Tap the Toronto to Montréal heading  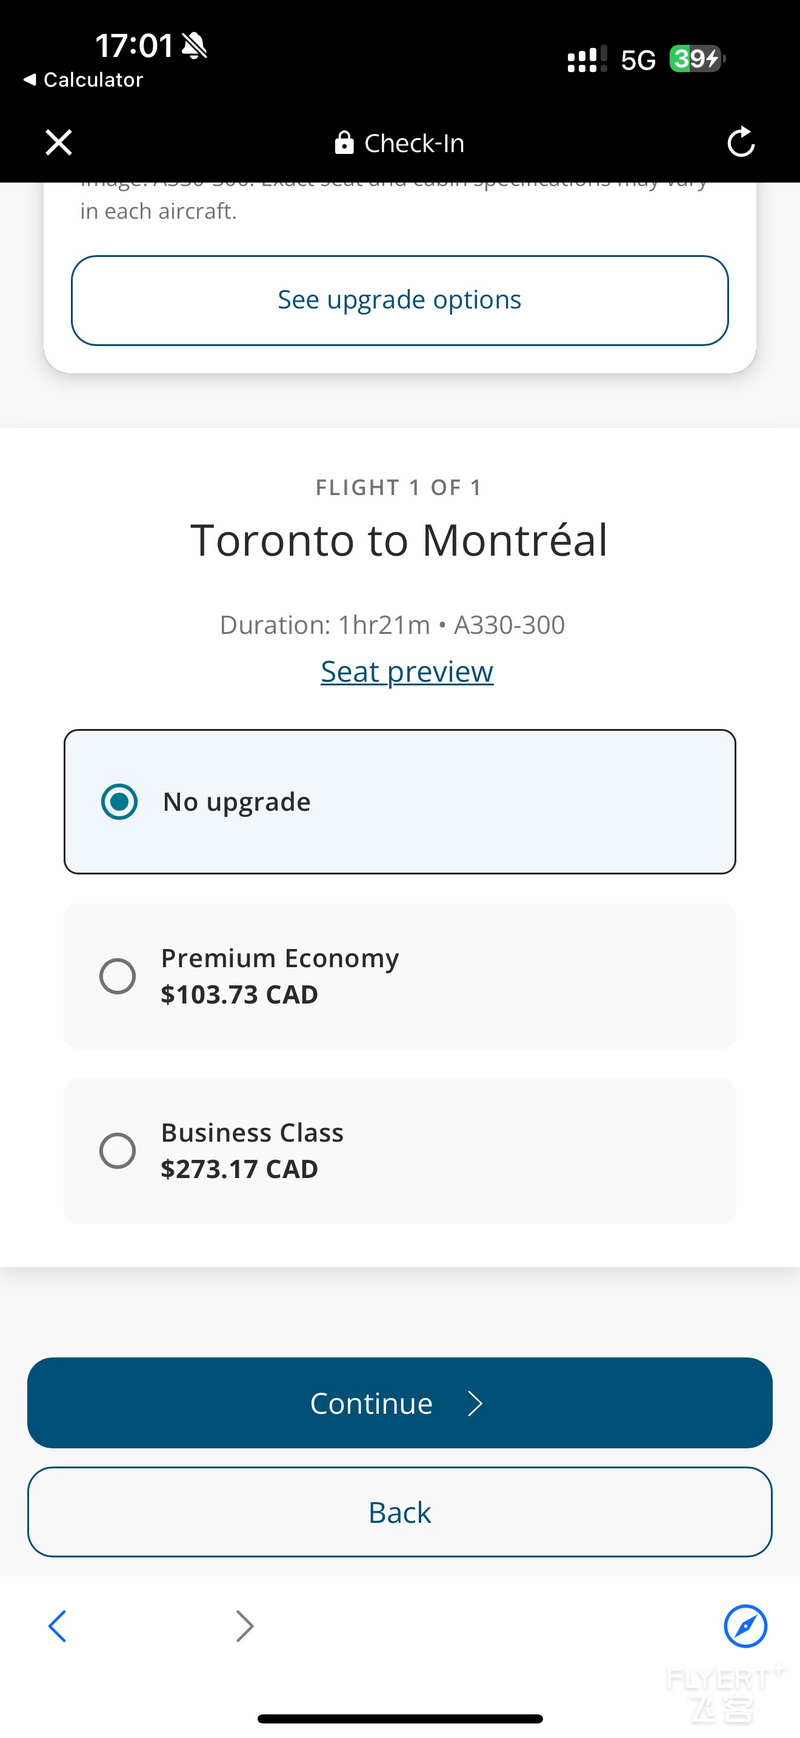pyautogui.click(x=399, y=541)
